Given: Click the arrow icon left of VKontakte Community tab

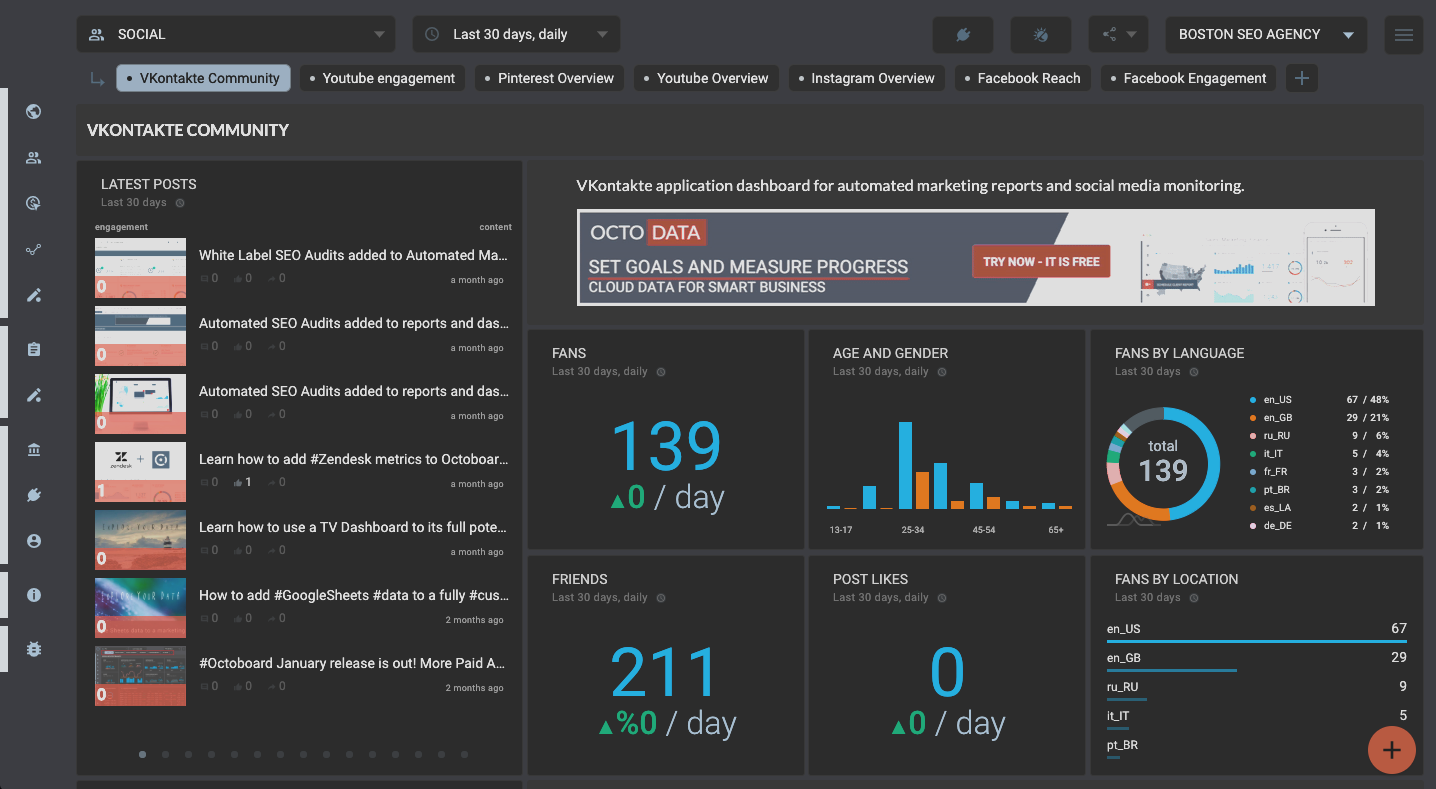Looking at the screenshot, I should point(98,79).
